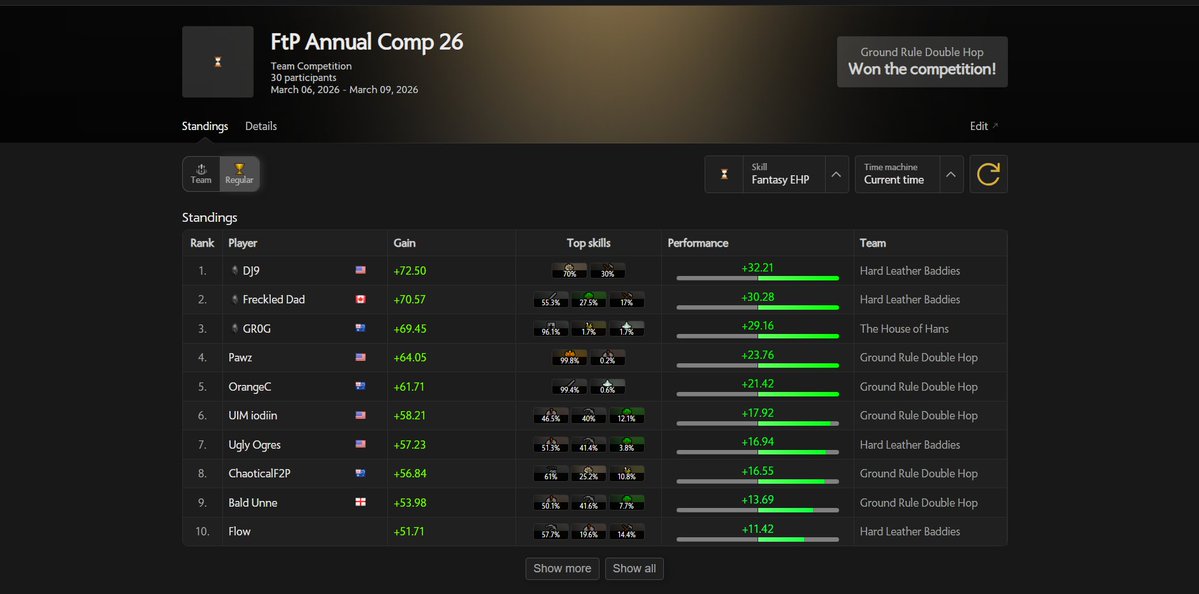Viewport: 1199px width, 594px height.
Task: Click Flow's 57.7% skill icon
Action: 551,532
